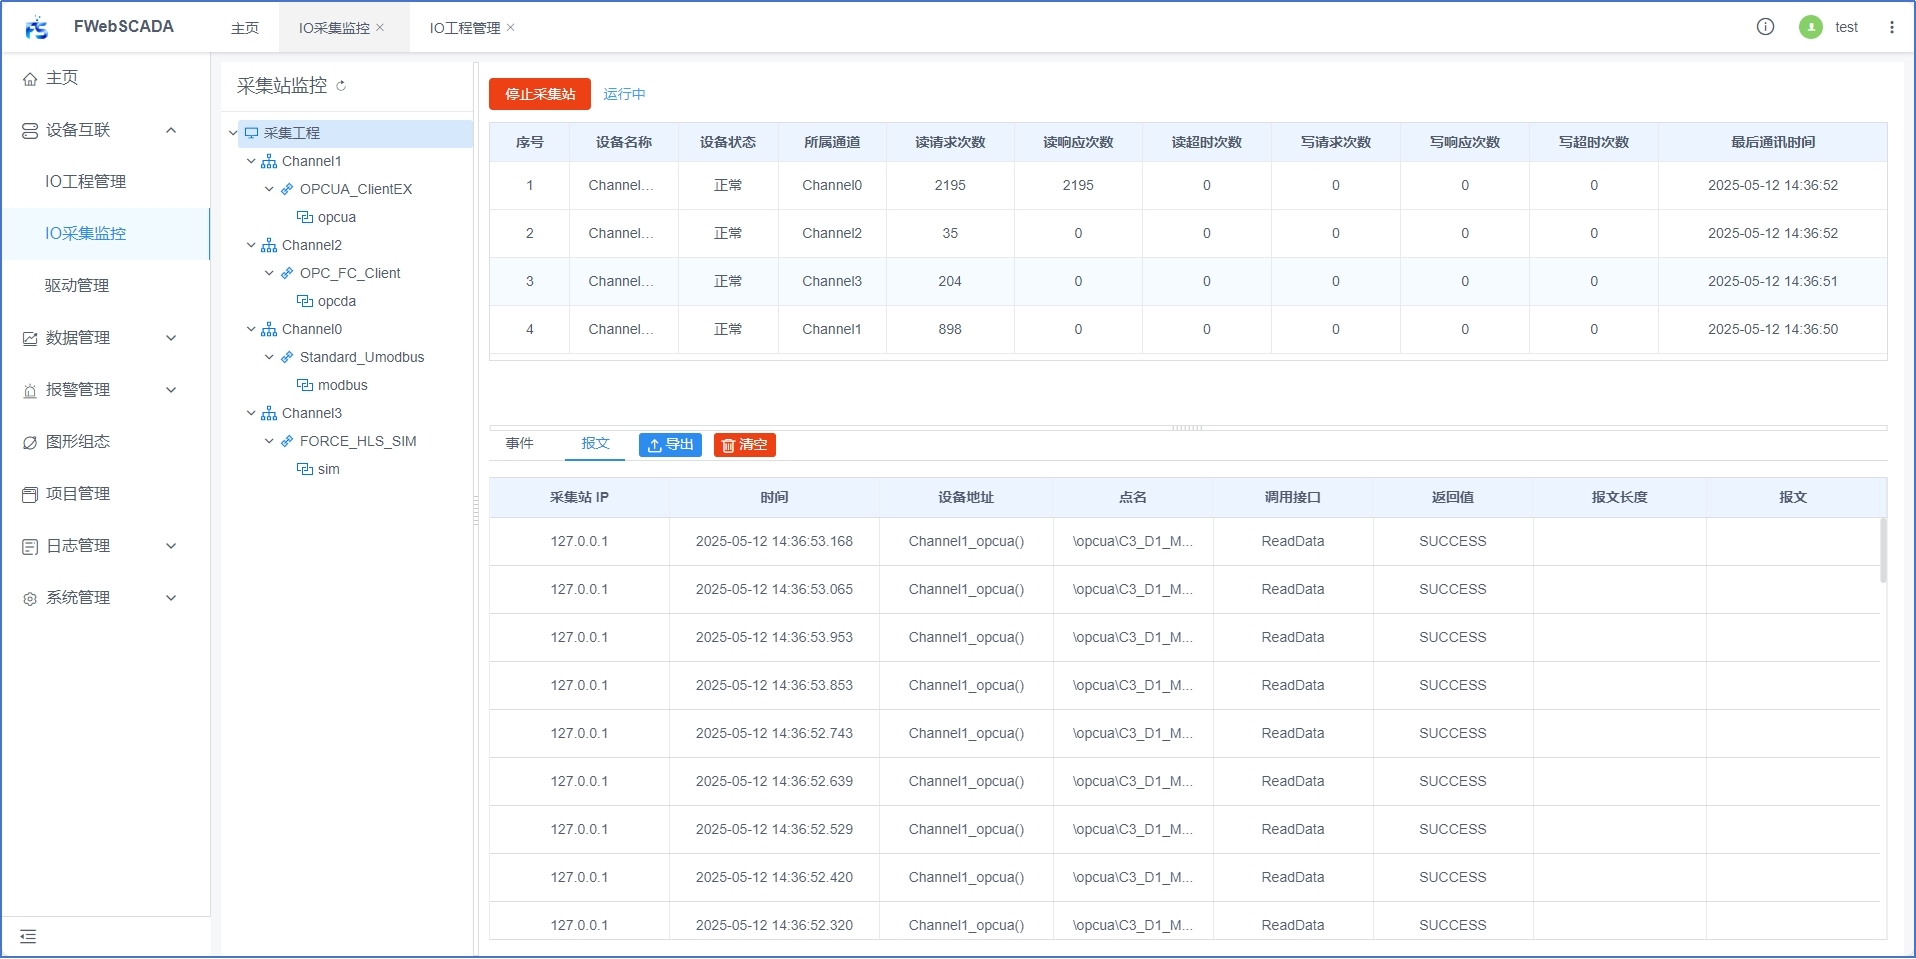Click the green test user avatar
The image size is (1916, 959).
[x=1810, y=27]
